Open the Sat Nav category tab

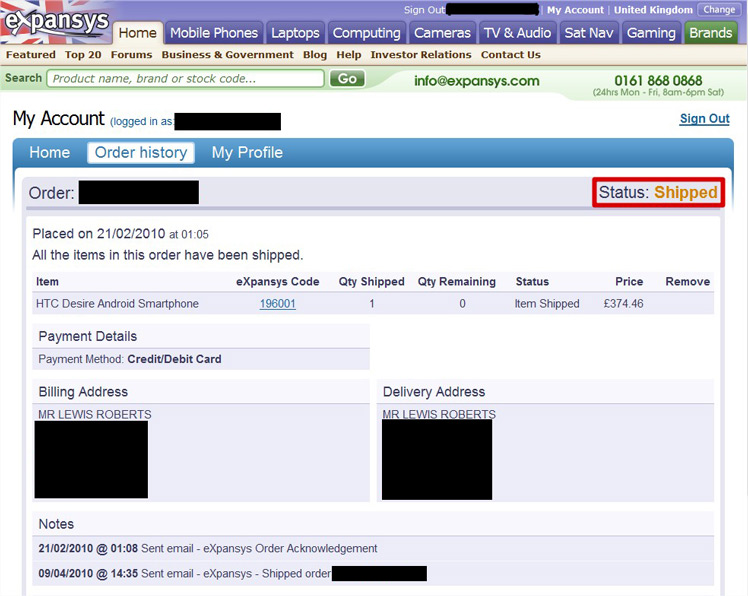click(589, 33)
